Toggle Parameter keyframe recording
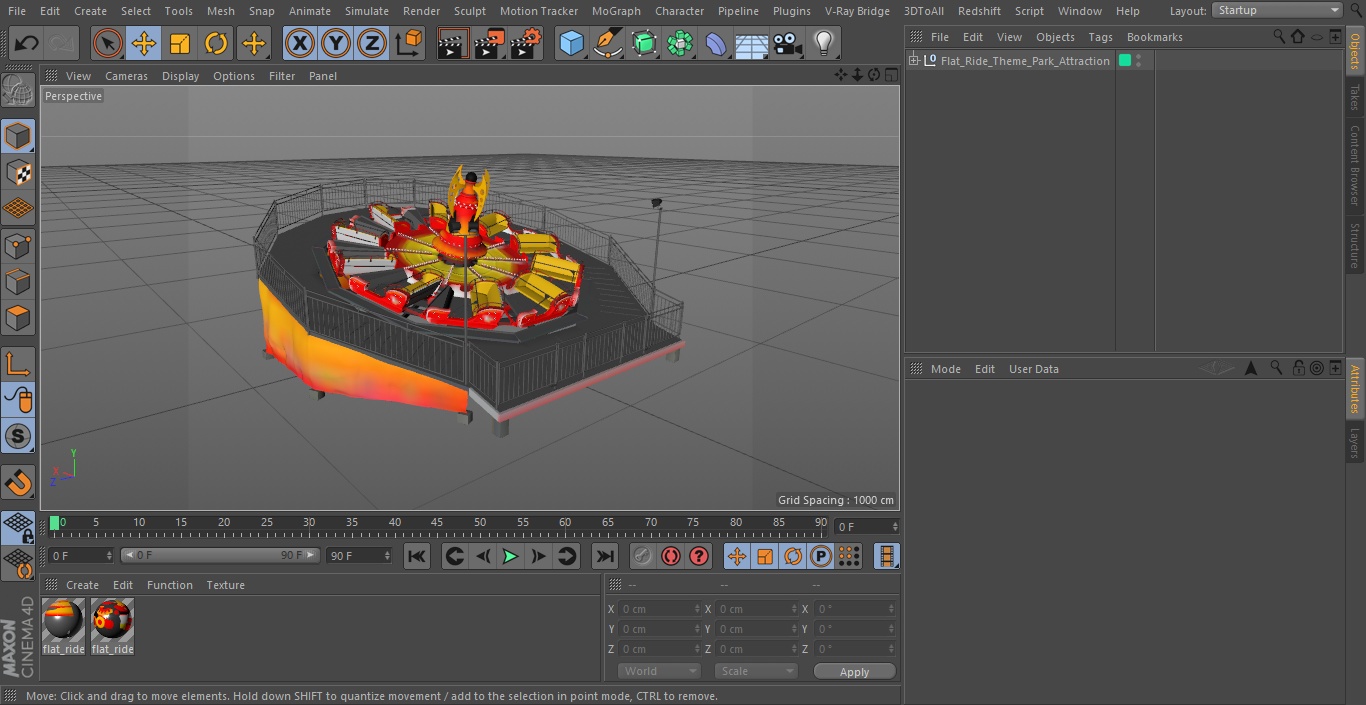The height and width of the screenshot is (705, 1366). point(821,556)
